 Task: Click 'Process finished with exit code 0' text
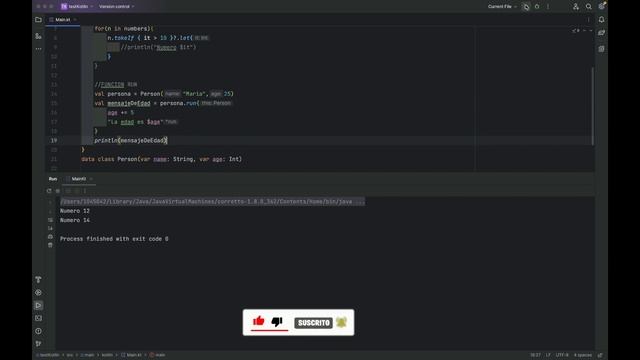coord(114,239)
